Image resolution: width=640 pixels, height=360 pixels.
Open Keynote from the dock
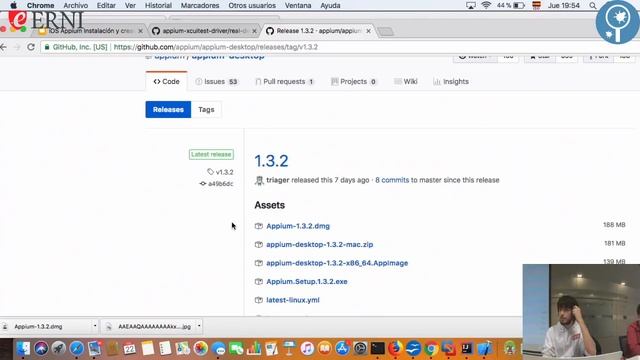(x=289, y=349)
